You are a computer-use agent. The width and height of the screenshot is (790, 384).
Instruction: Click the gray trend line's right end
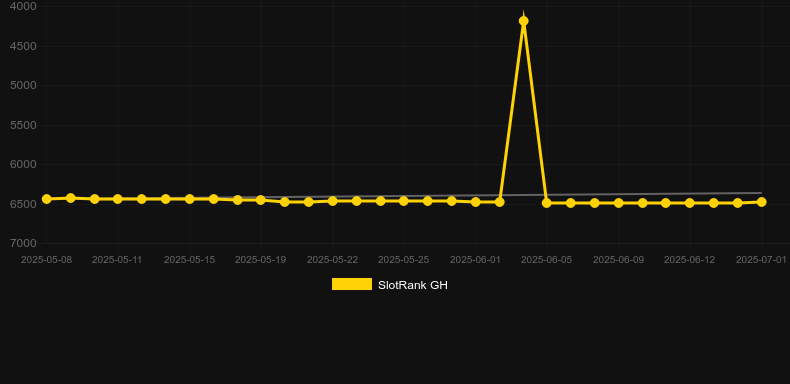pos(761,193)
